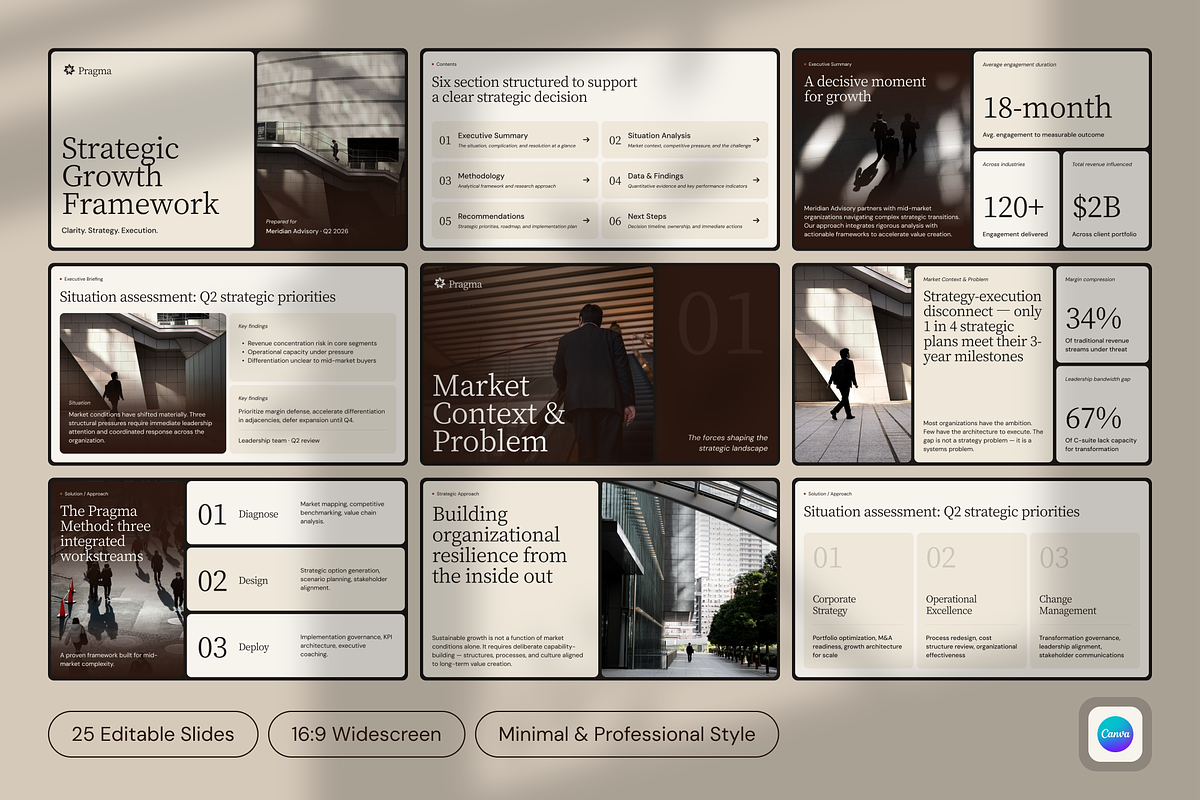Click the 120+ engagement figure
Screen dimensions: 1200x800
[1013, 208]
